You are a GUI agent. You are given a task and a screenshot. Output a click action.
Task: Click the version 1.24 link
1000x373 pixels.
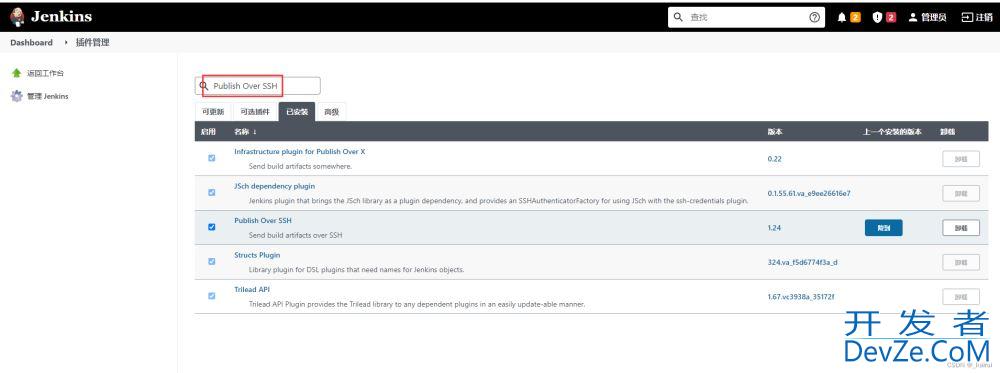tap(774, 228)
